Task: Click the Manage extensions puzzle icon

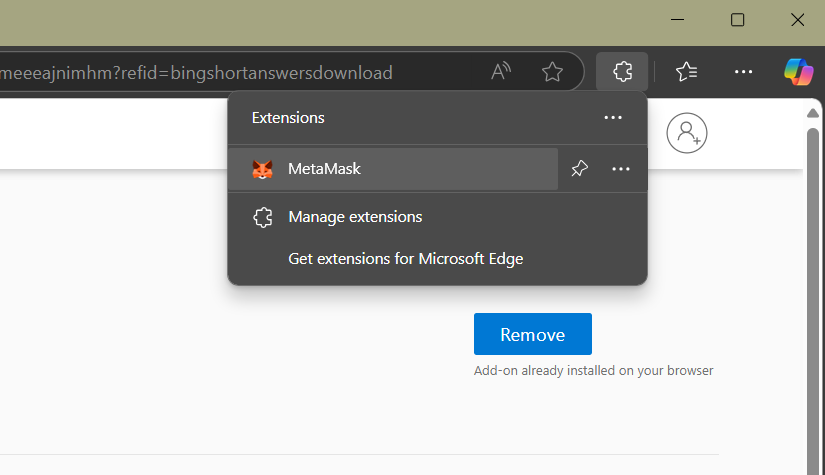Action: [263, 217]
